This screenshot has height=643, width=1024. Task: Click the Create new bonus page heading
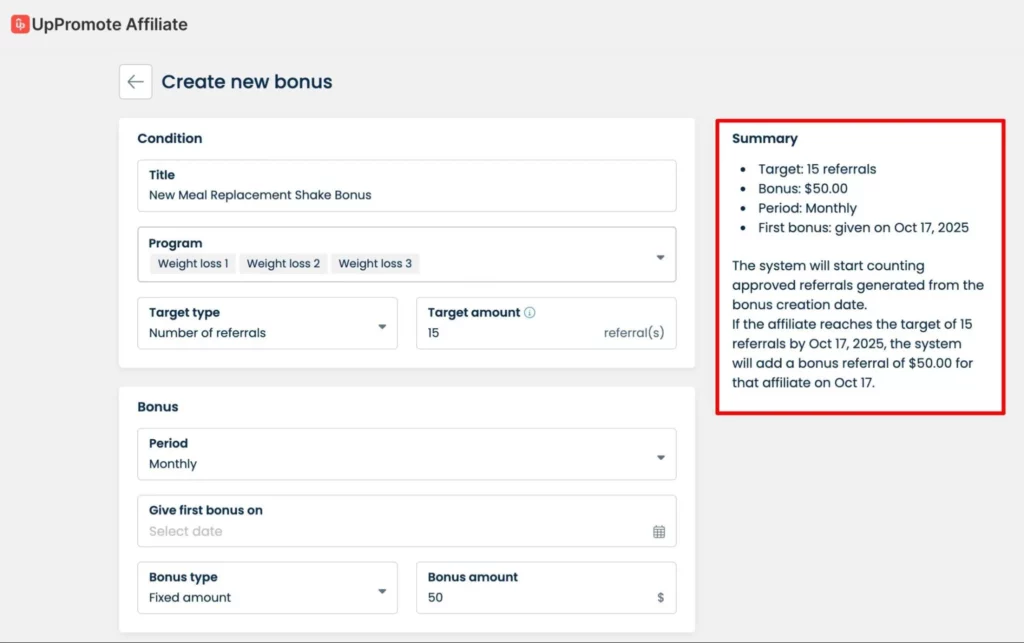tap(247, 82)
